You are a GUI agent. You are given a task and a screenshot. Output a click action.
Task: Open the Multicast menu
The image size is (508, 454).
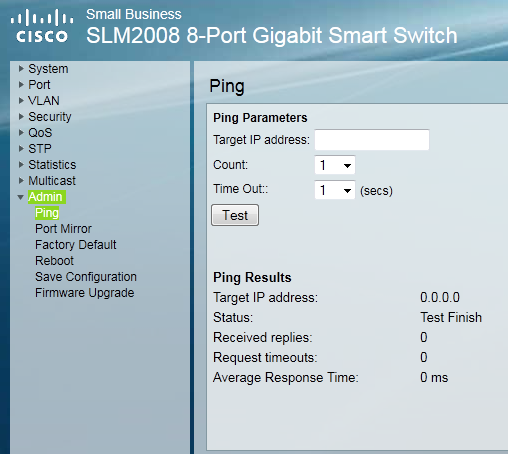[52, 181]
